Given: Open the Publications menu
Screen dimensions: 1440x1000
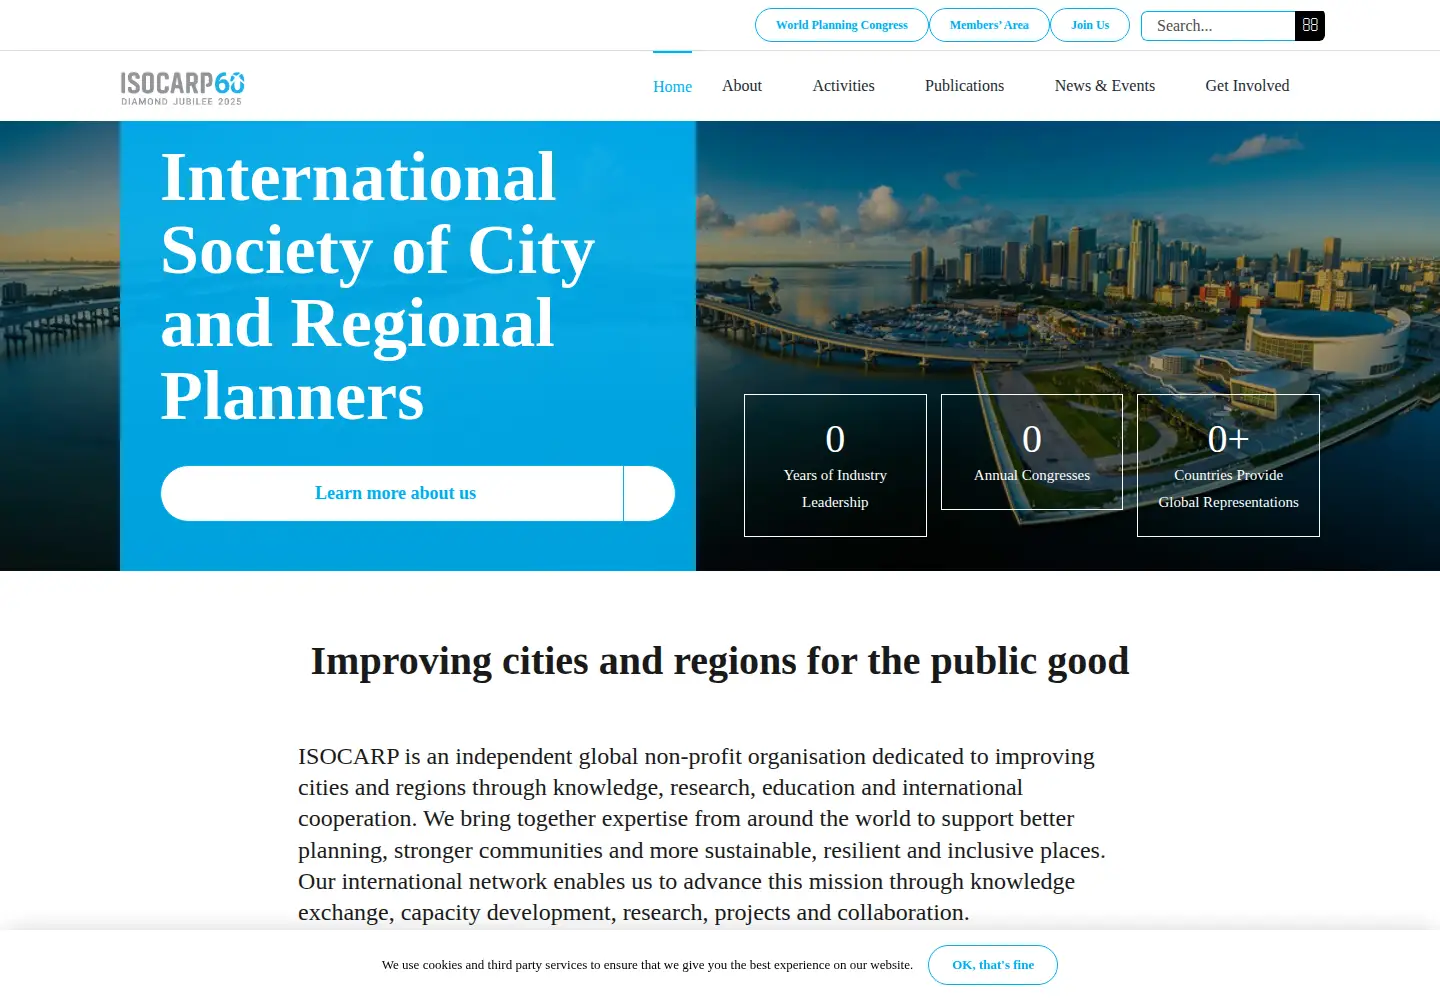Looking at the screenshot, I should pos(964,86).
